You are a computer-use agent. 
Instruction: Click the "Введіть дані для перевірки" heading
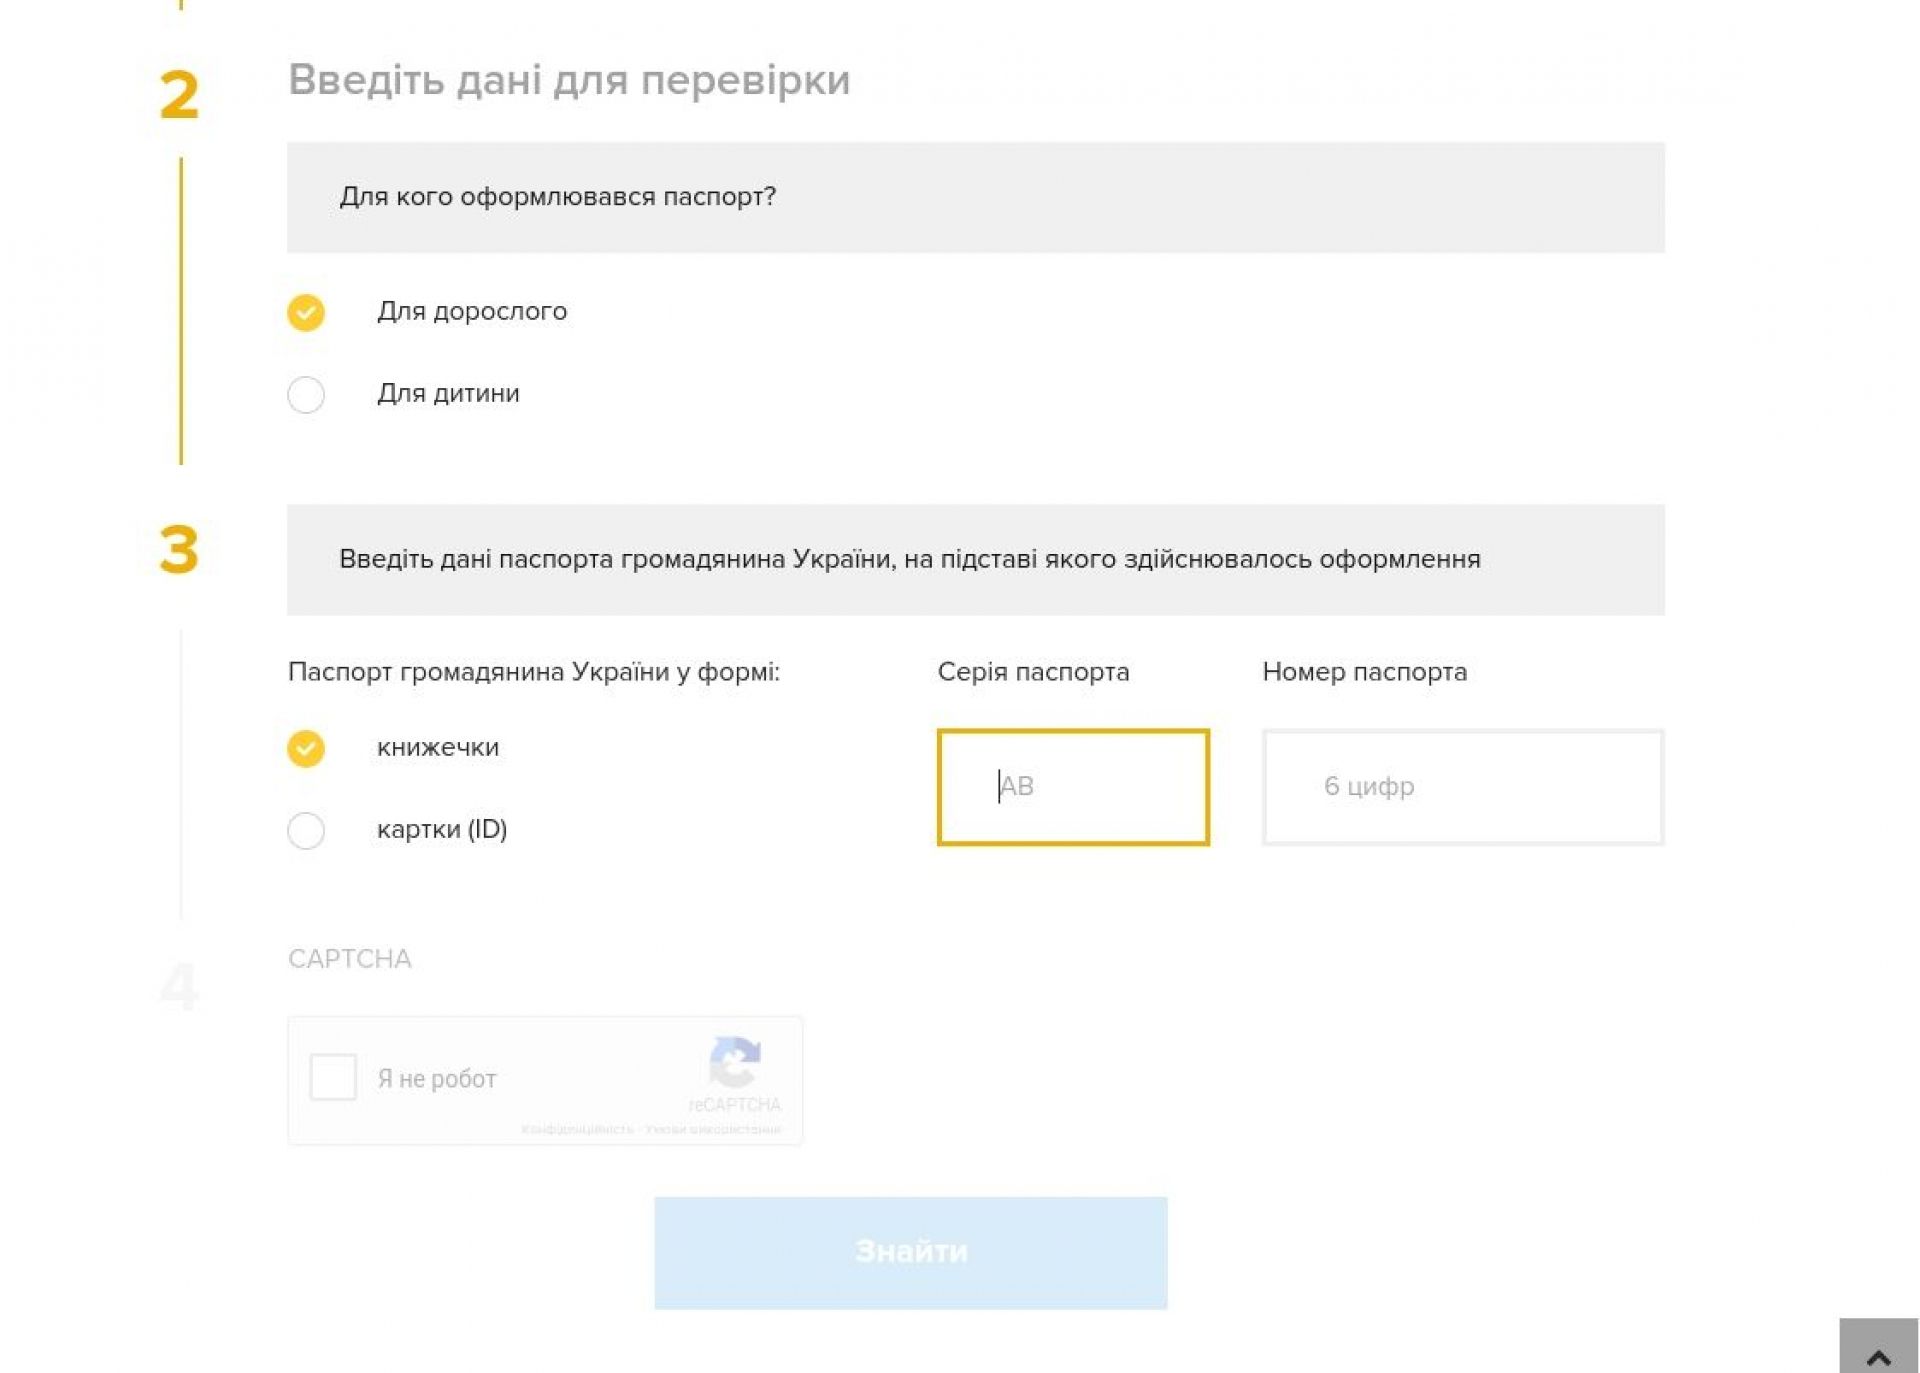click(569, 80)
